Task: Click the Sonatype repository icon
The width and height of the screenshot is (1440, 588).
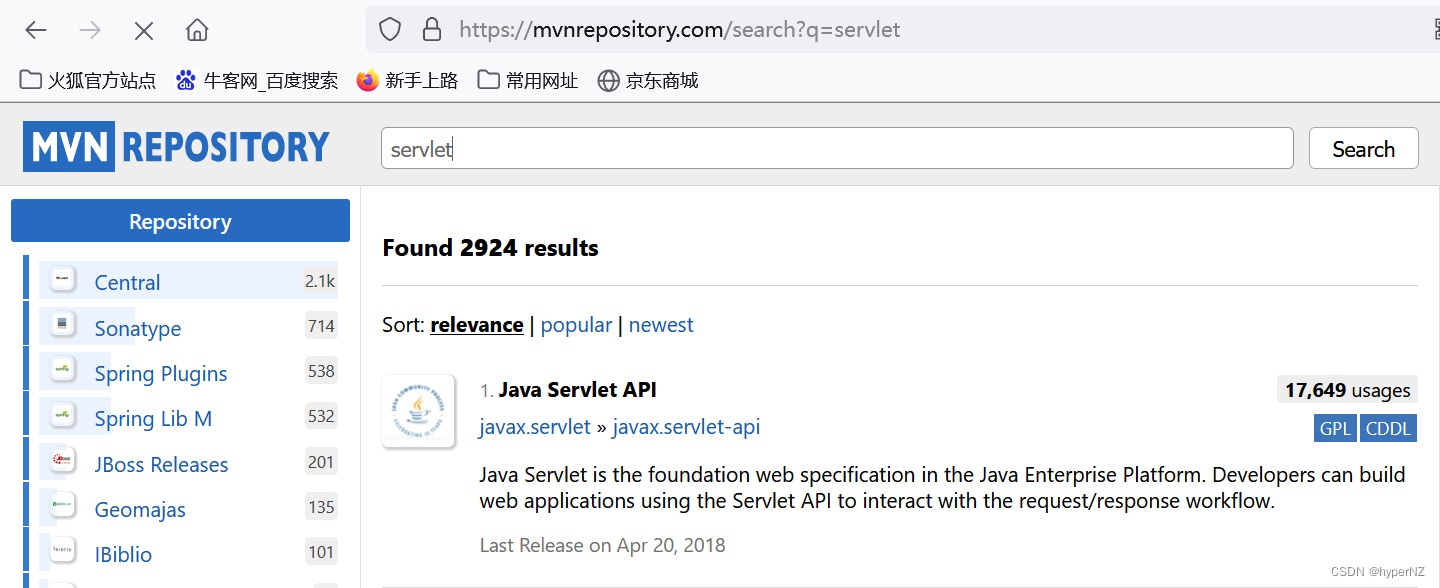Action: (x=62, y=325)
